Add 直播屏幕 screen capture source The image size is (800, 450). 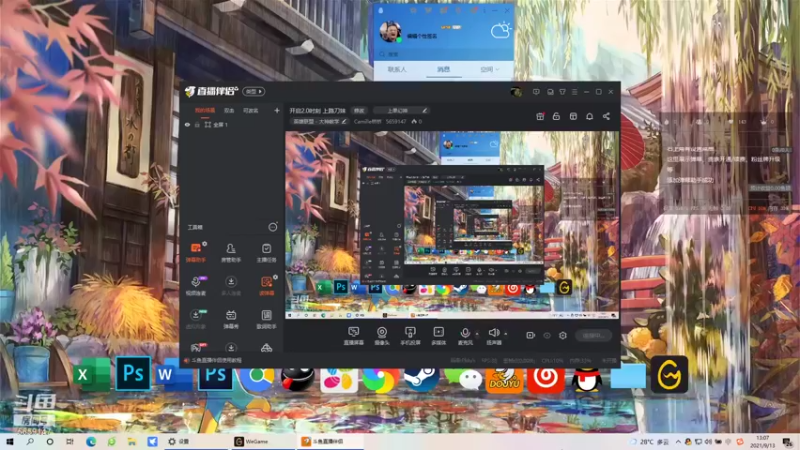click(353, 336)
